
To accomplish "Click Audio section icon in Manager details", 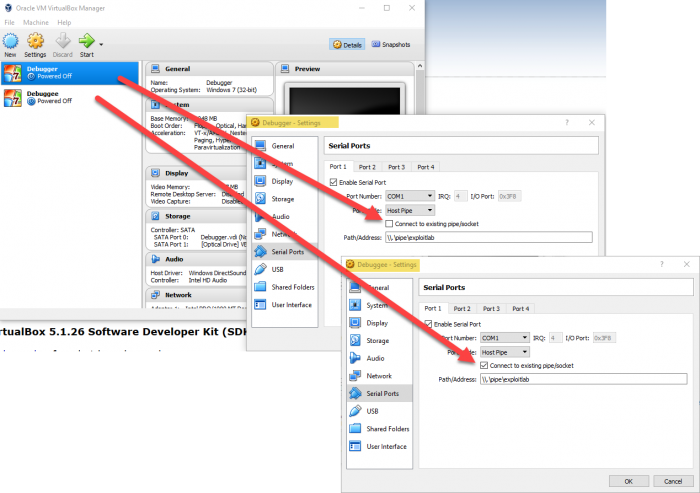I will (155, 259).
